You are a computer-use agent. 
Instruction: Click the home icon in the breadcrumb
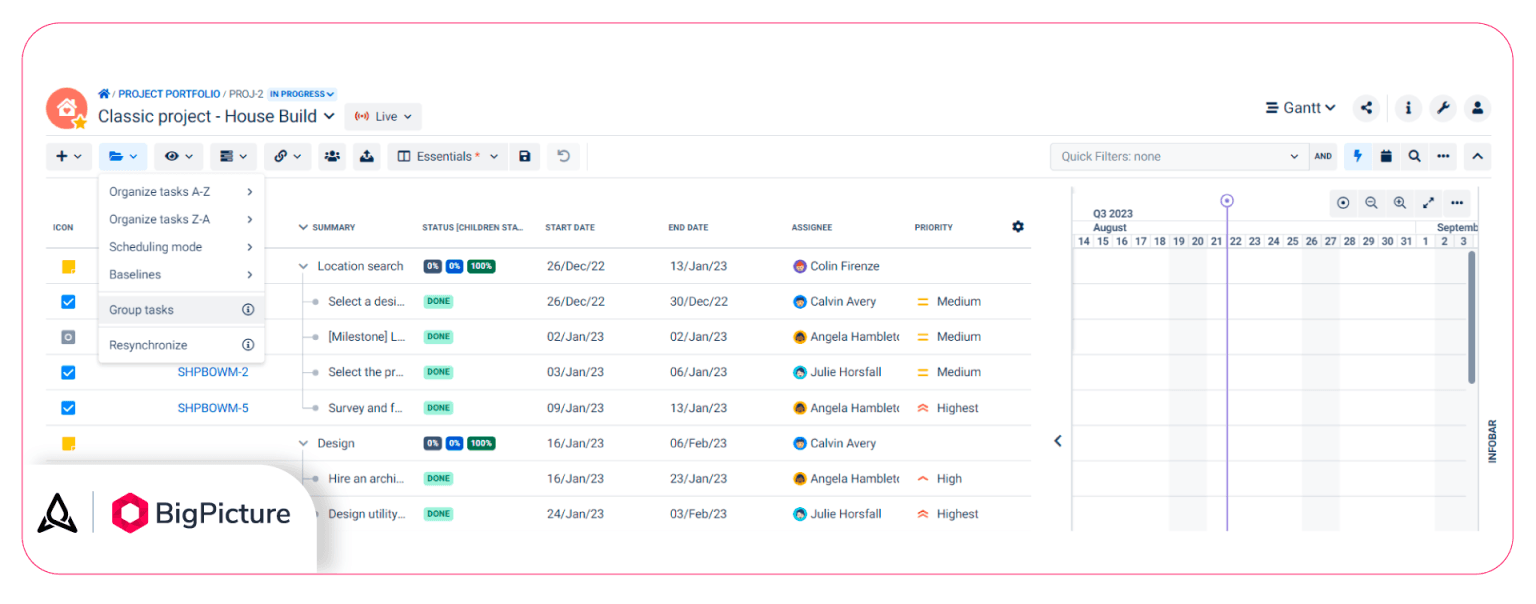104,94
